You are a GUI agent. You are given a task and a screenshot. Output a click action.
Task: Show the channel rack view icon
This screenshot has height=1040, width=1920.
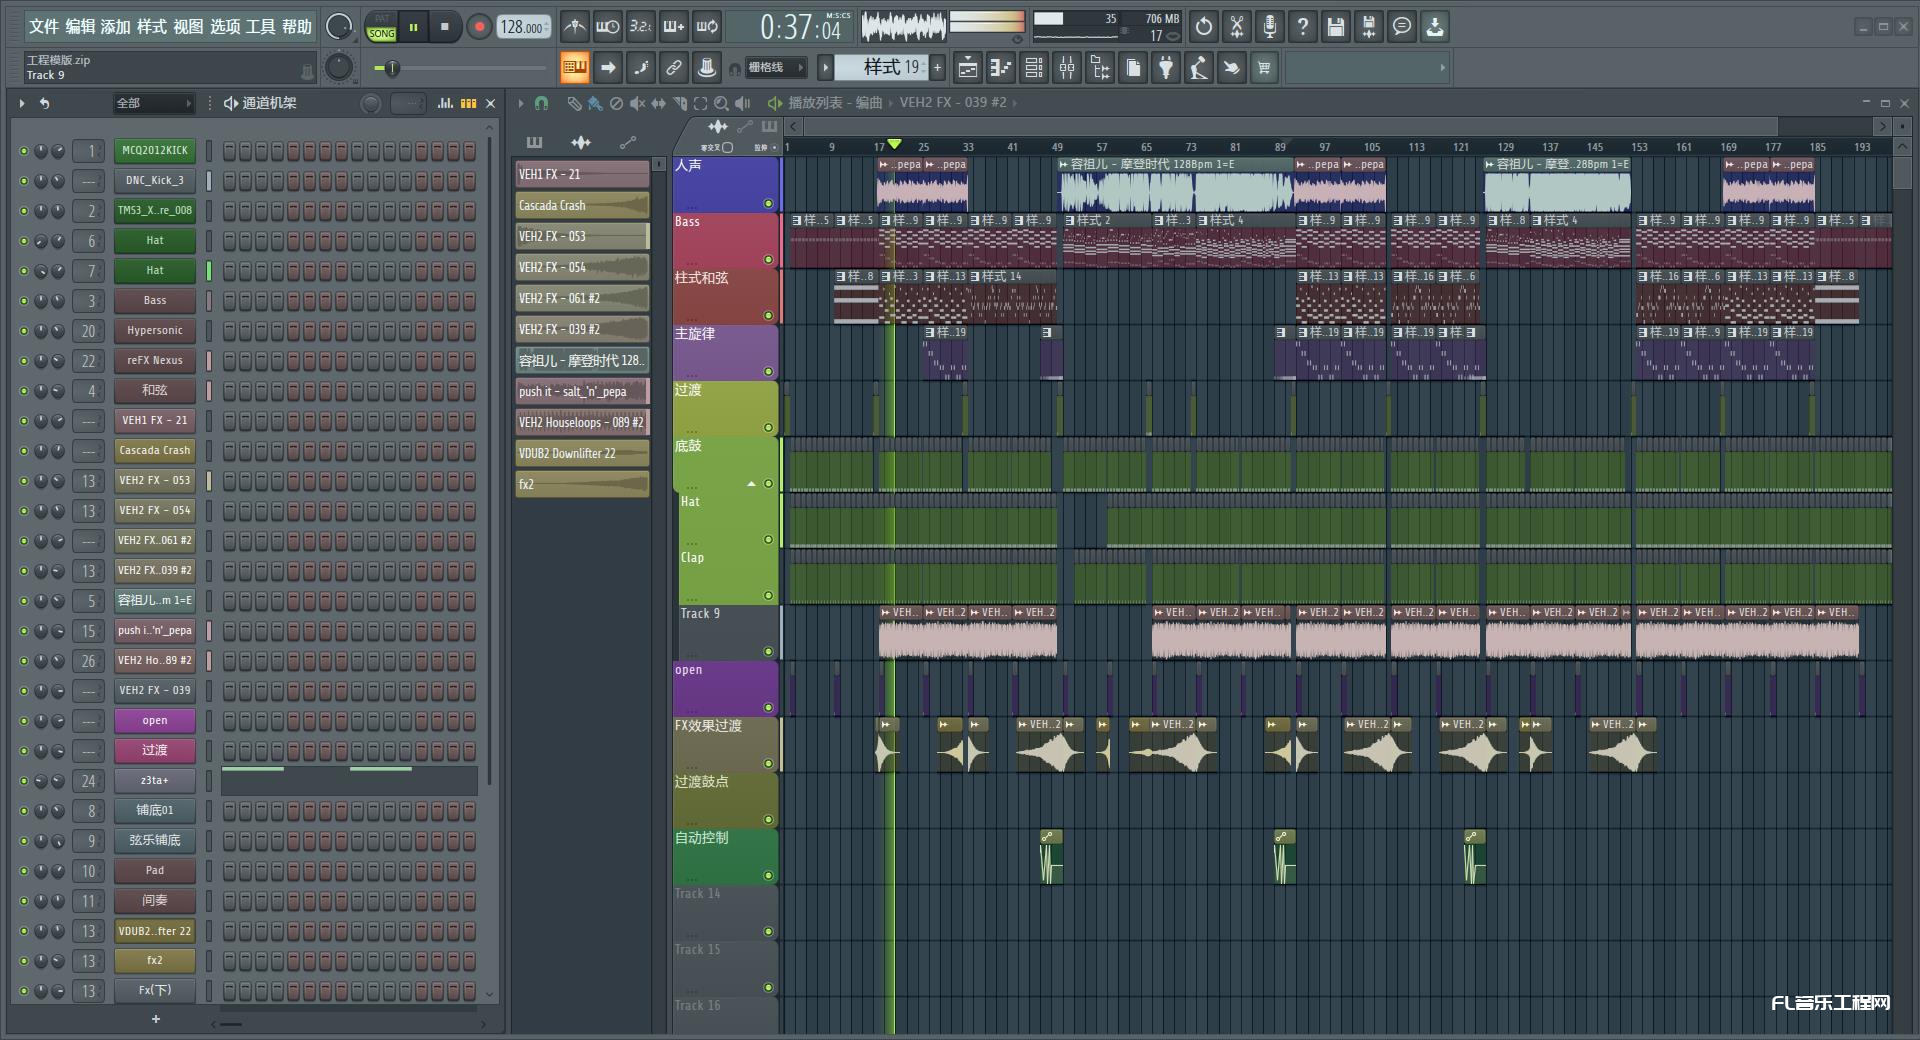click(1034, 68)
